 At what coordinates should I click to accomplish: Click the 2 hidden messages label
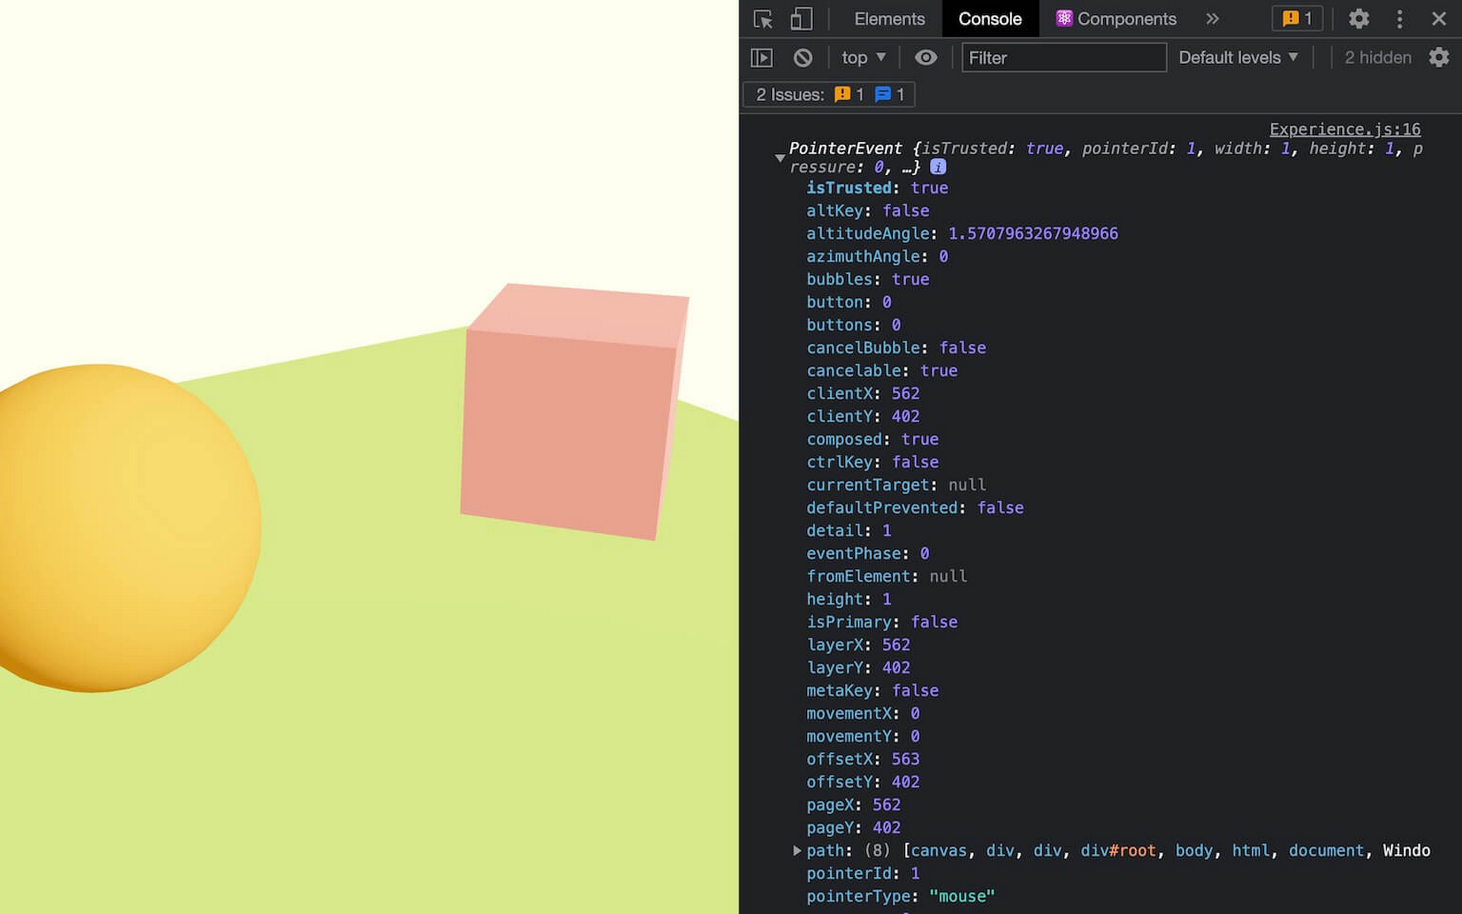(x=1378, y=58)
